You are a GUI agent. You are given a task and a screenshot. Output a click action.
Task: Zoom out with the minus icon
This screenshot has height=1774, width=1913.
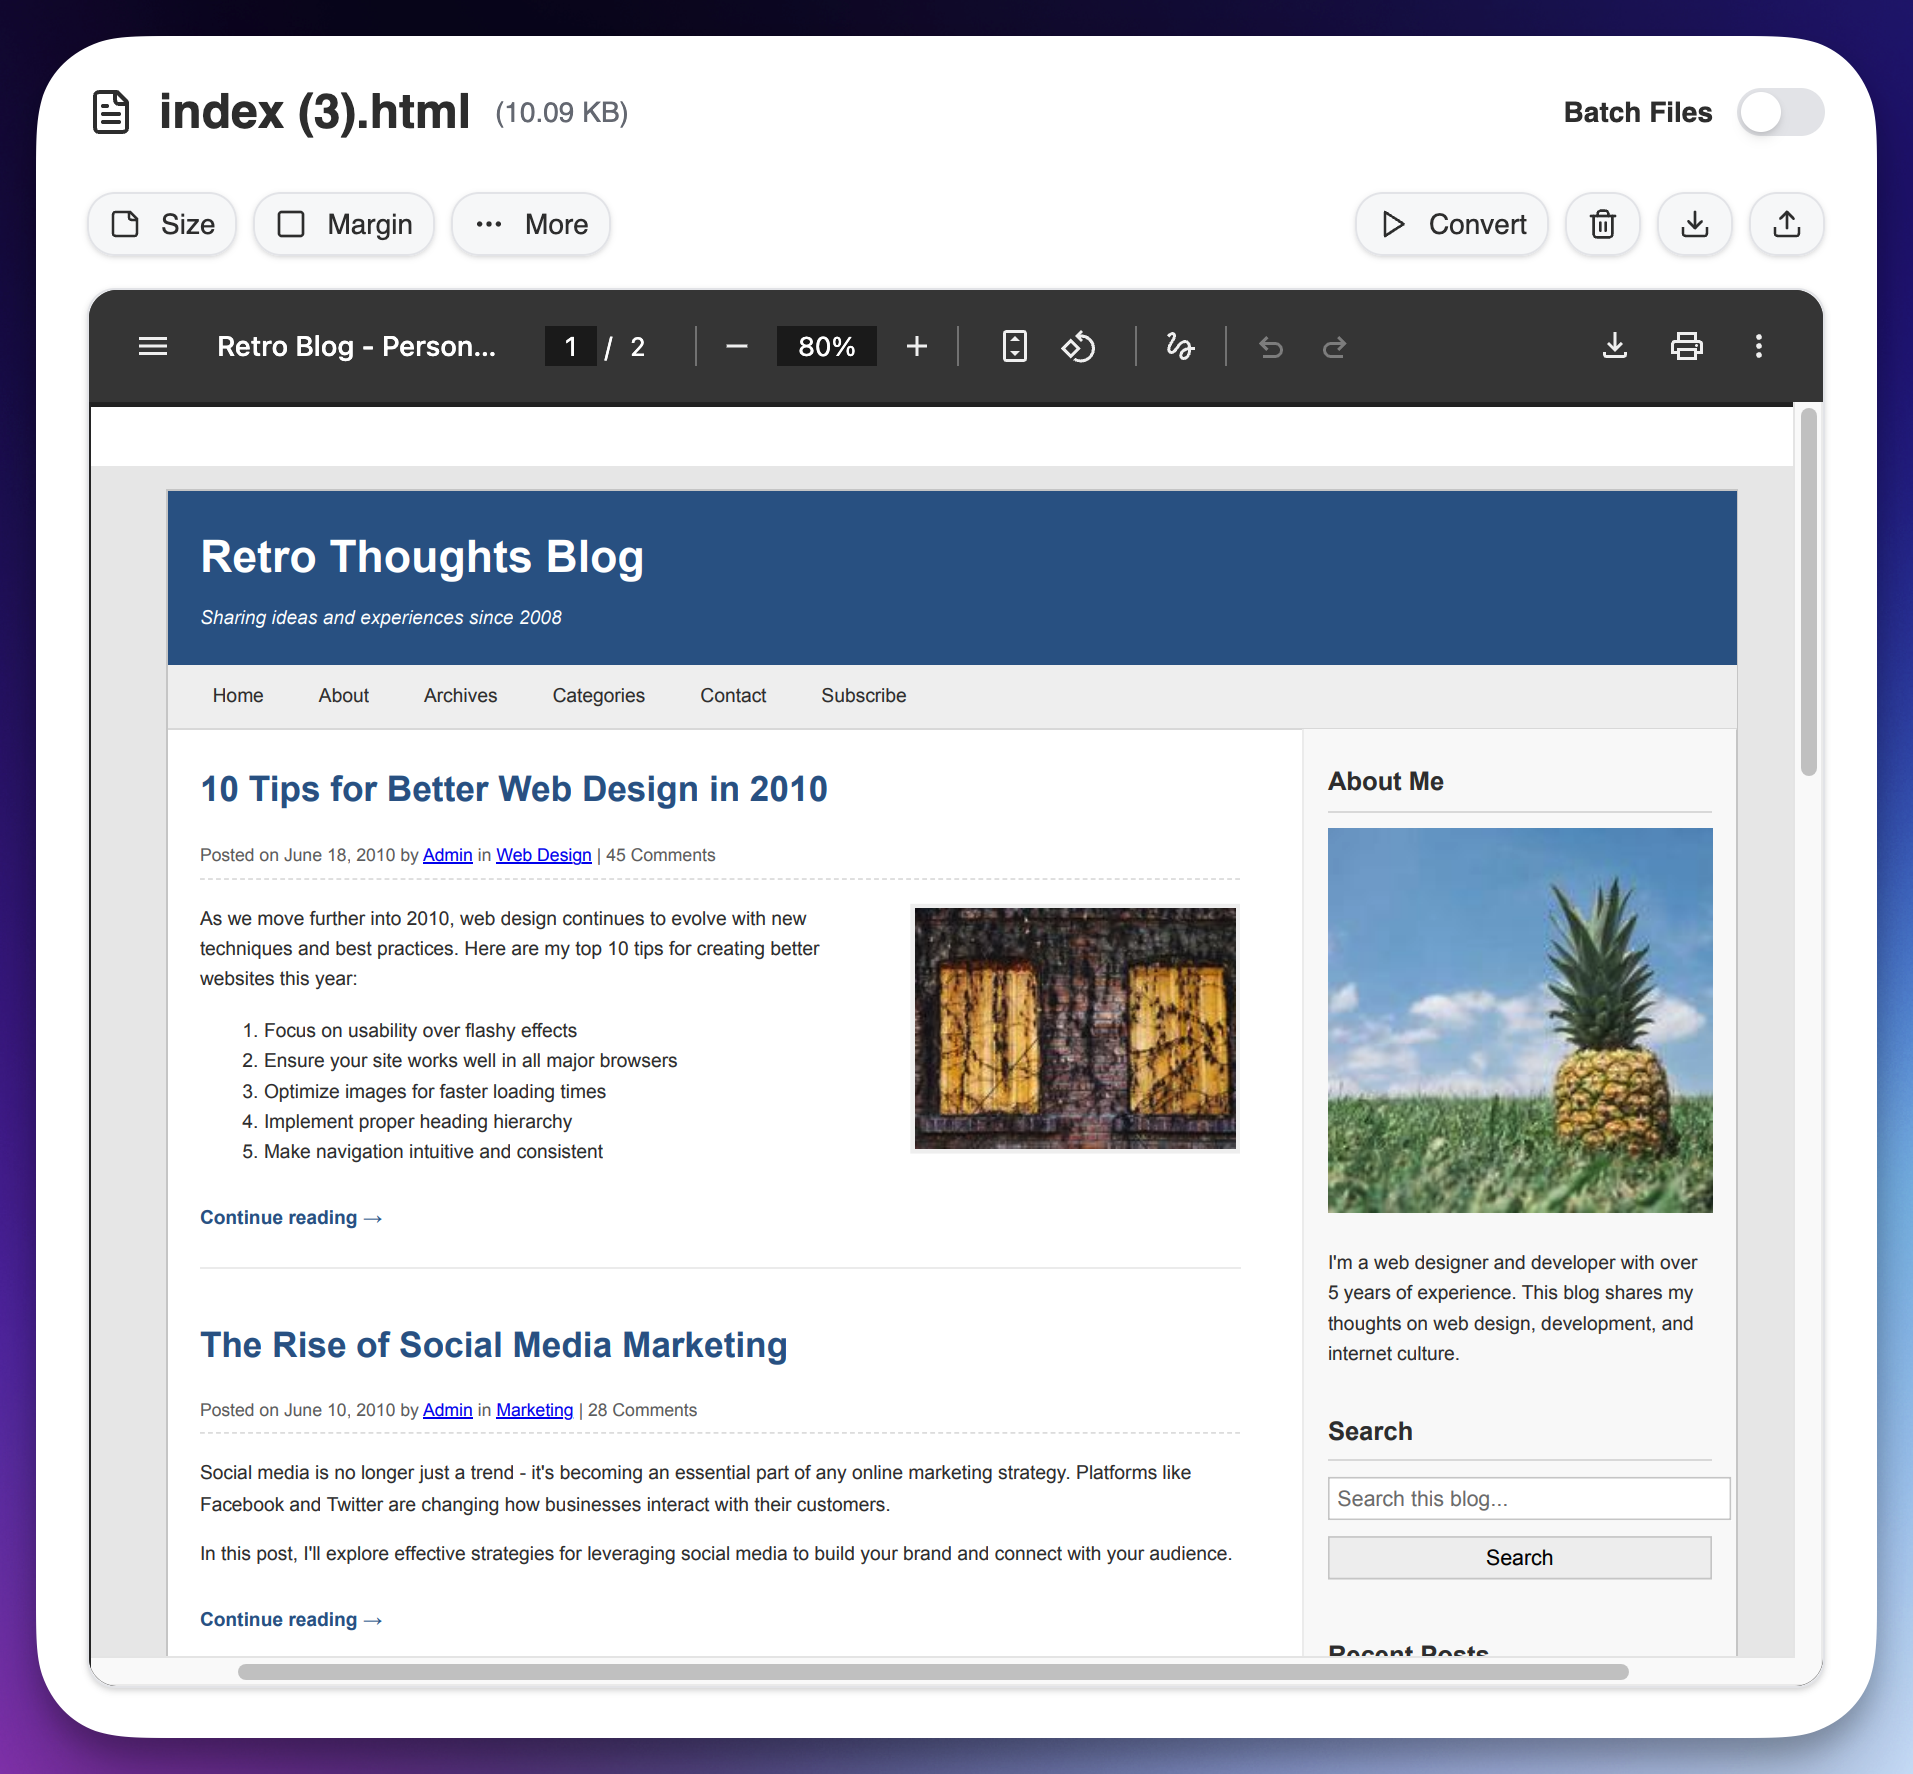point(737,347)
